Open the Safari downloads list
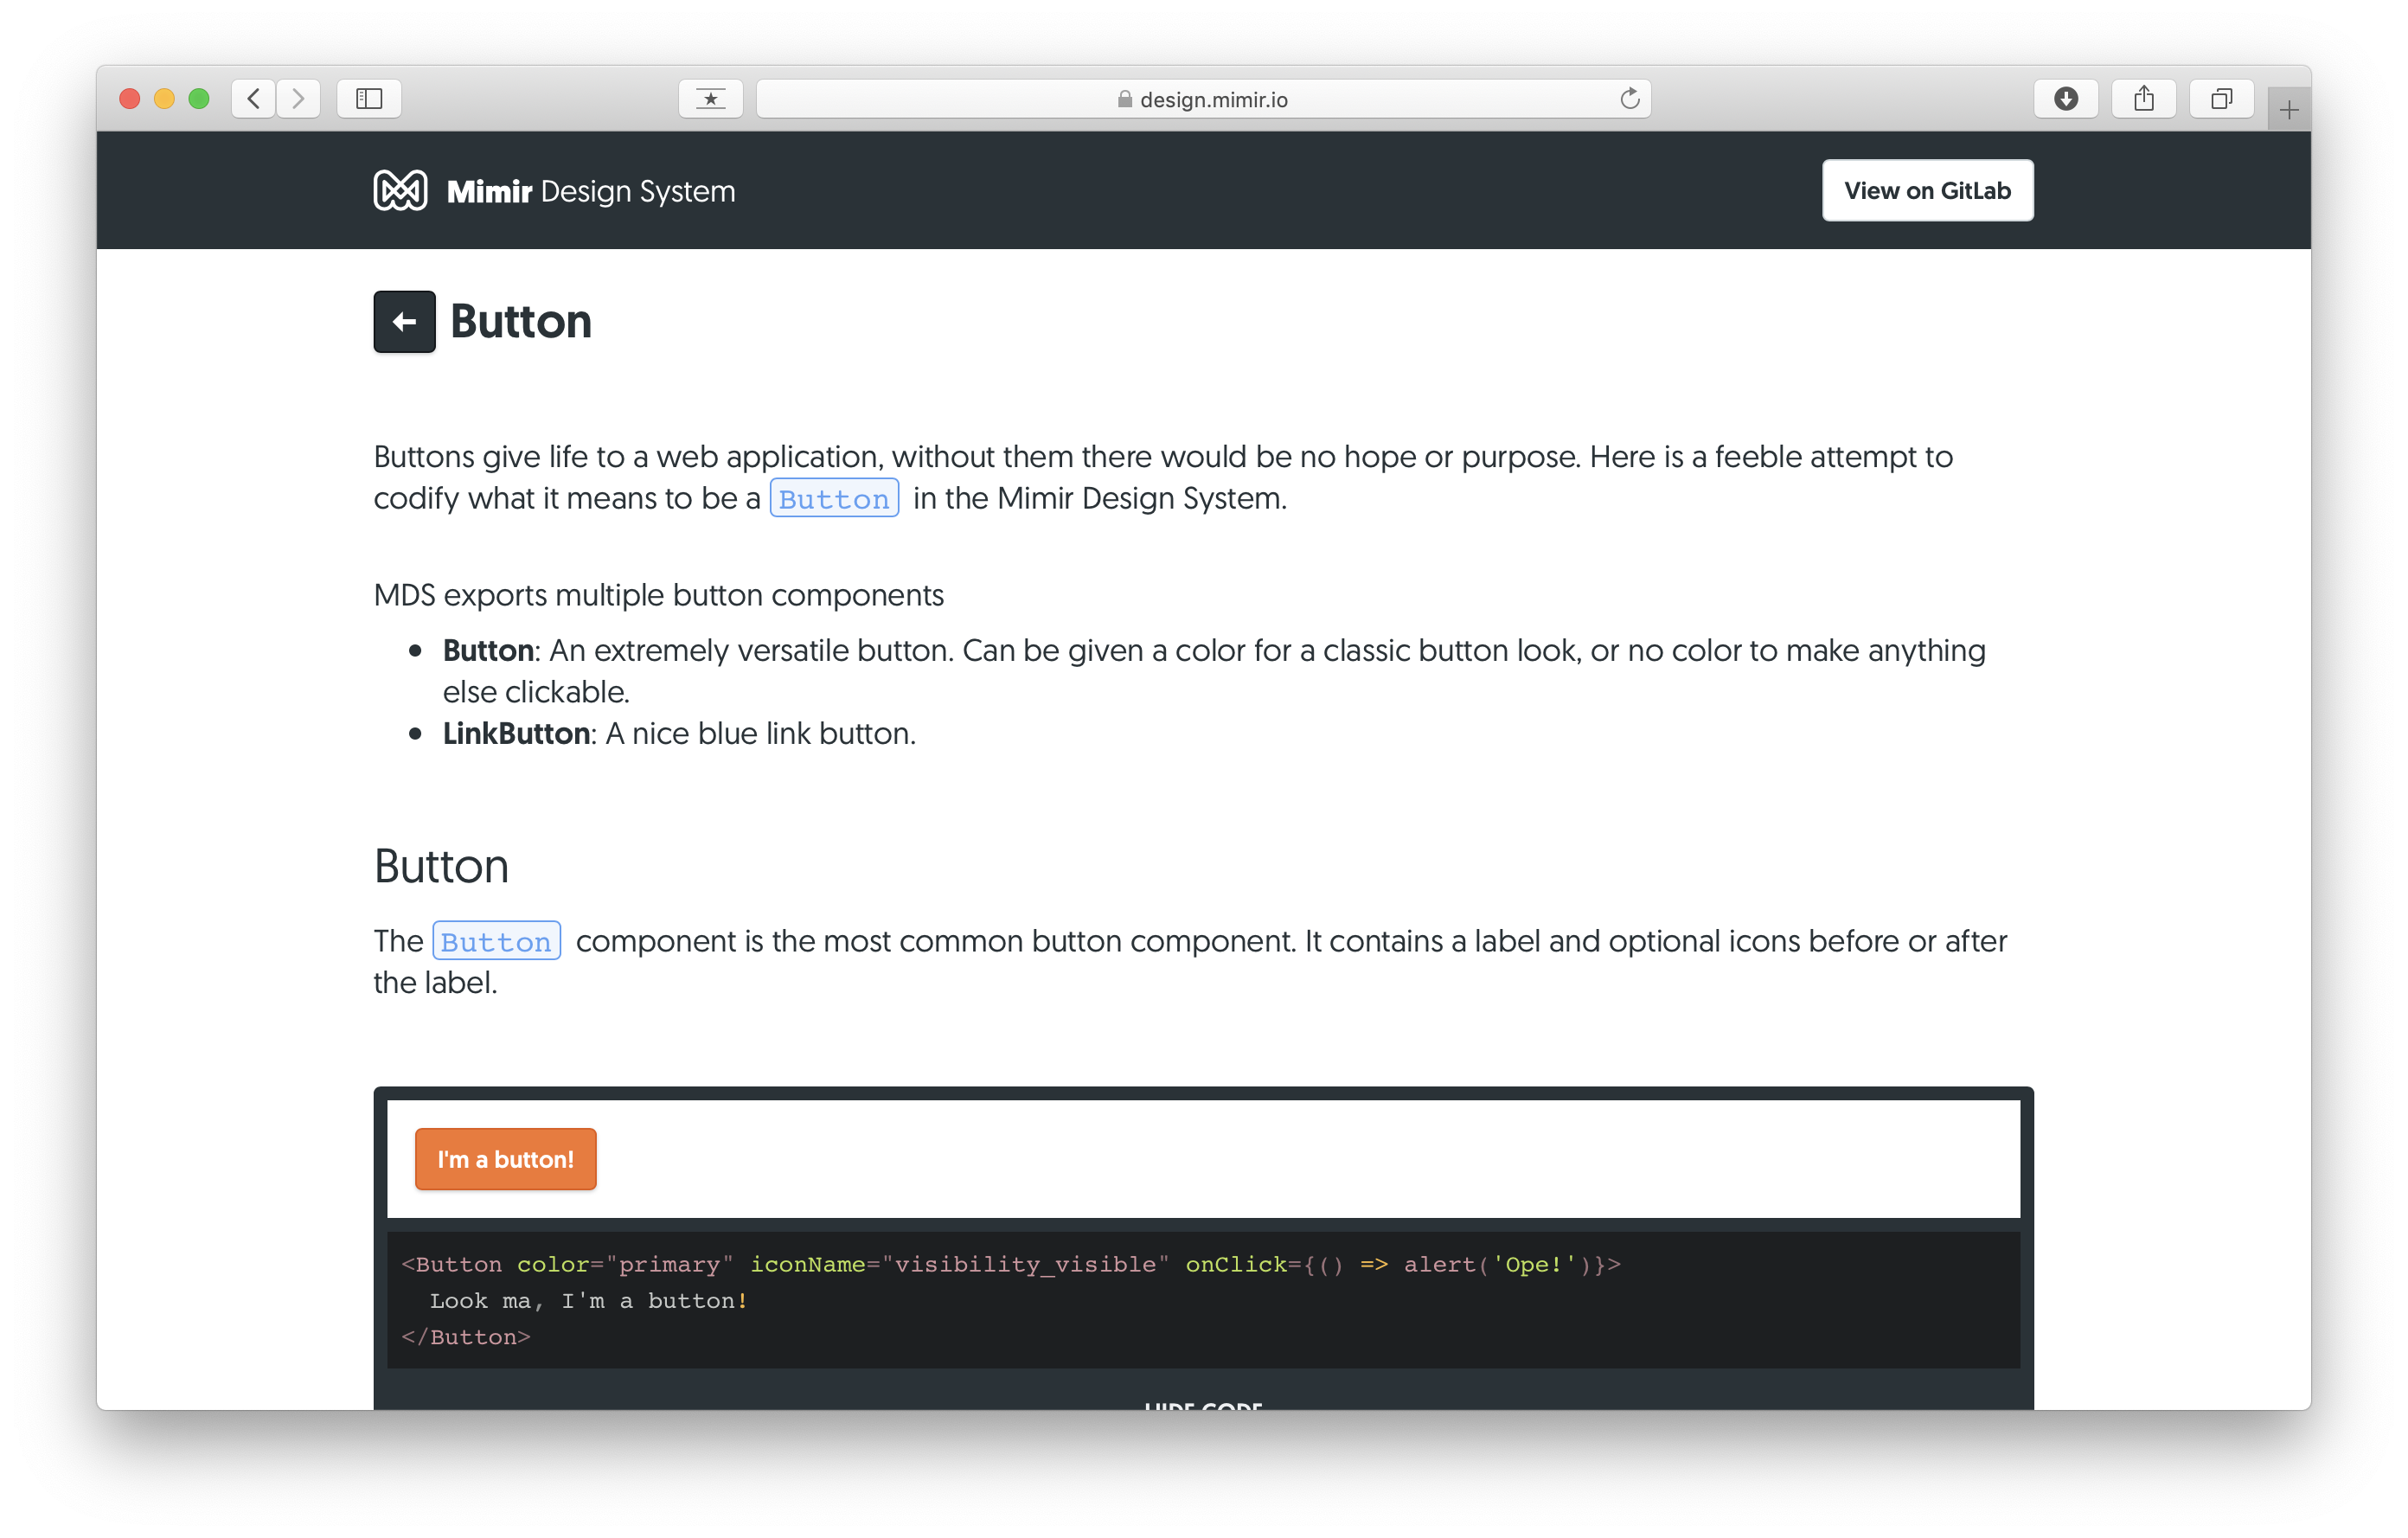The height and width of the screenshot is (1538, 2408). [2065, 99]
